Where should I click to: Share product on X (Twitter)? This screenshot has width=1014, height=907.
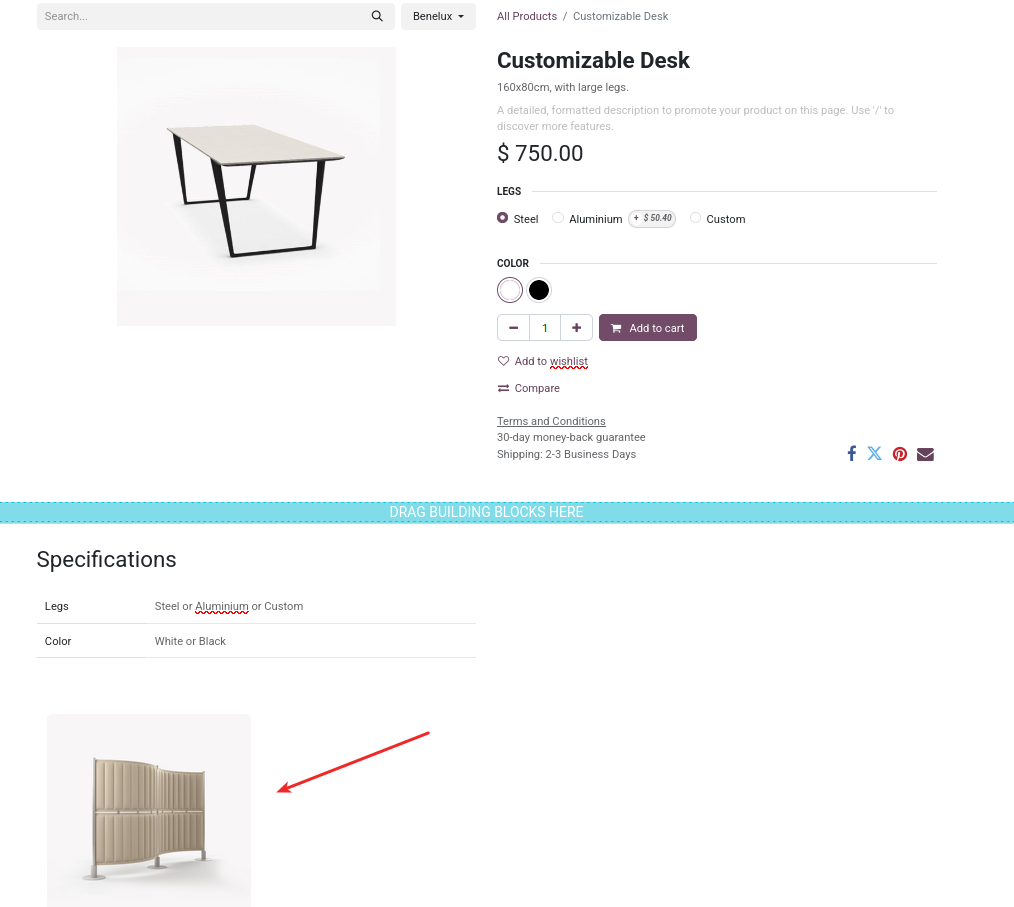(x=875, y=454)
